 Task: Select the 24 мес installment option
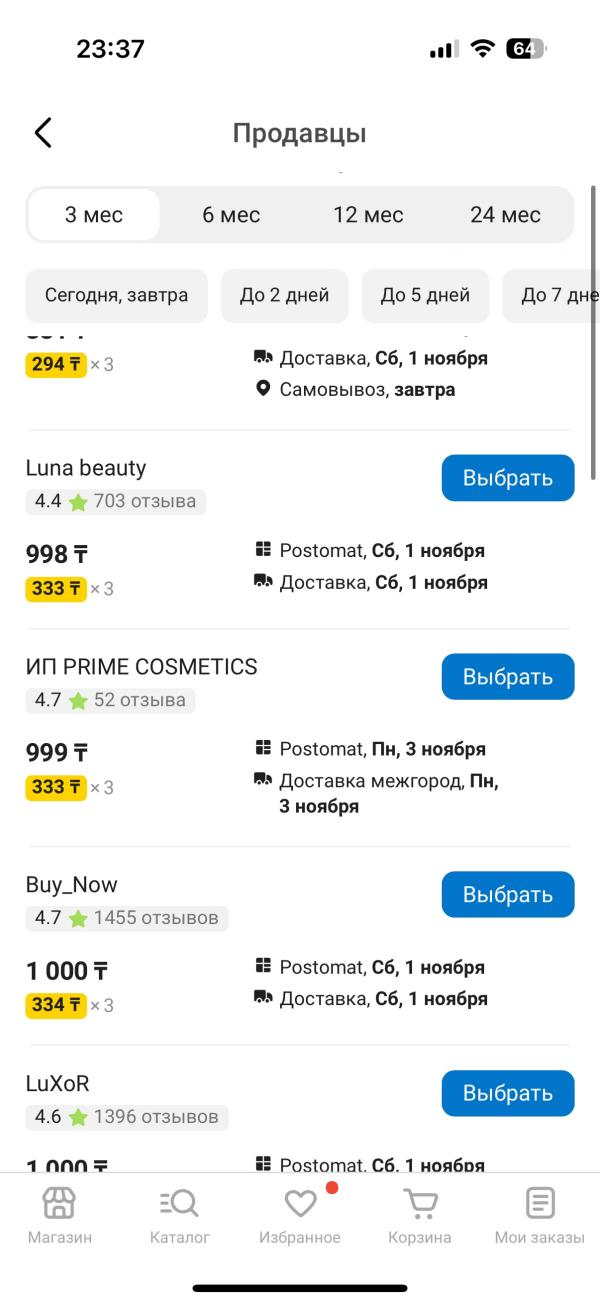coord(505,215)
